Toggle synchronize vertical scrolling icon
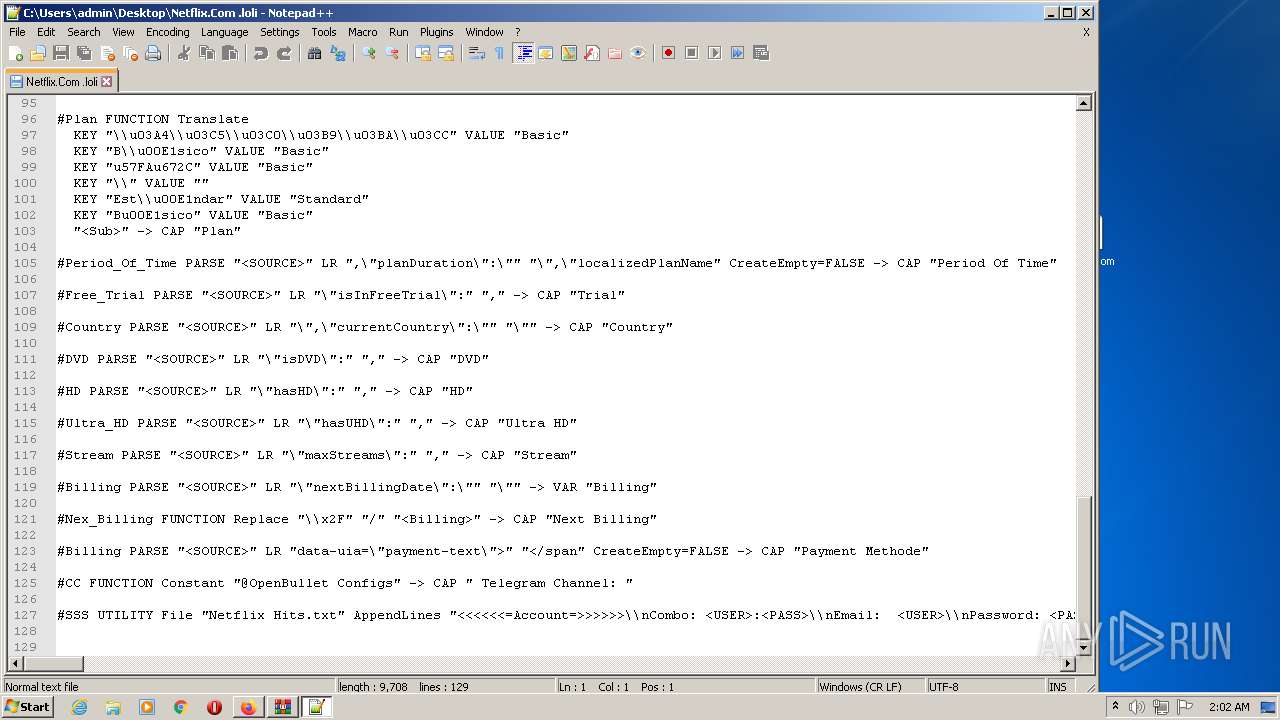This screenshot has width=1280, height=720. 423,53
